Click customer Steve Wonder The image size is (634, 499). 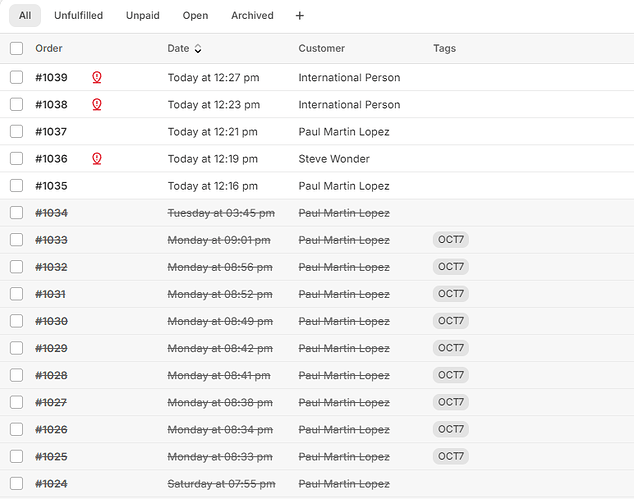point(334,159)
